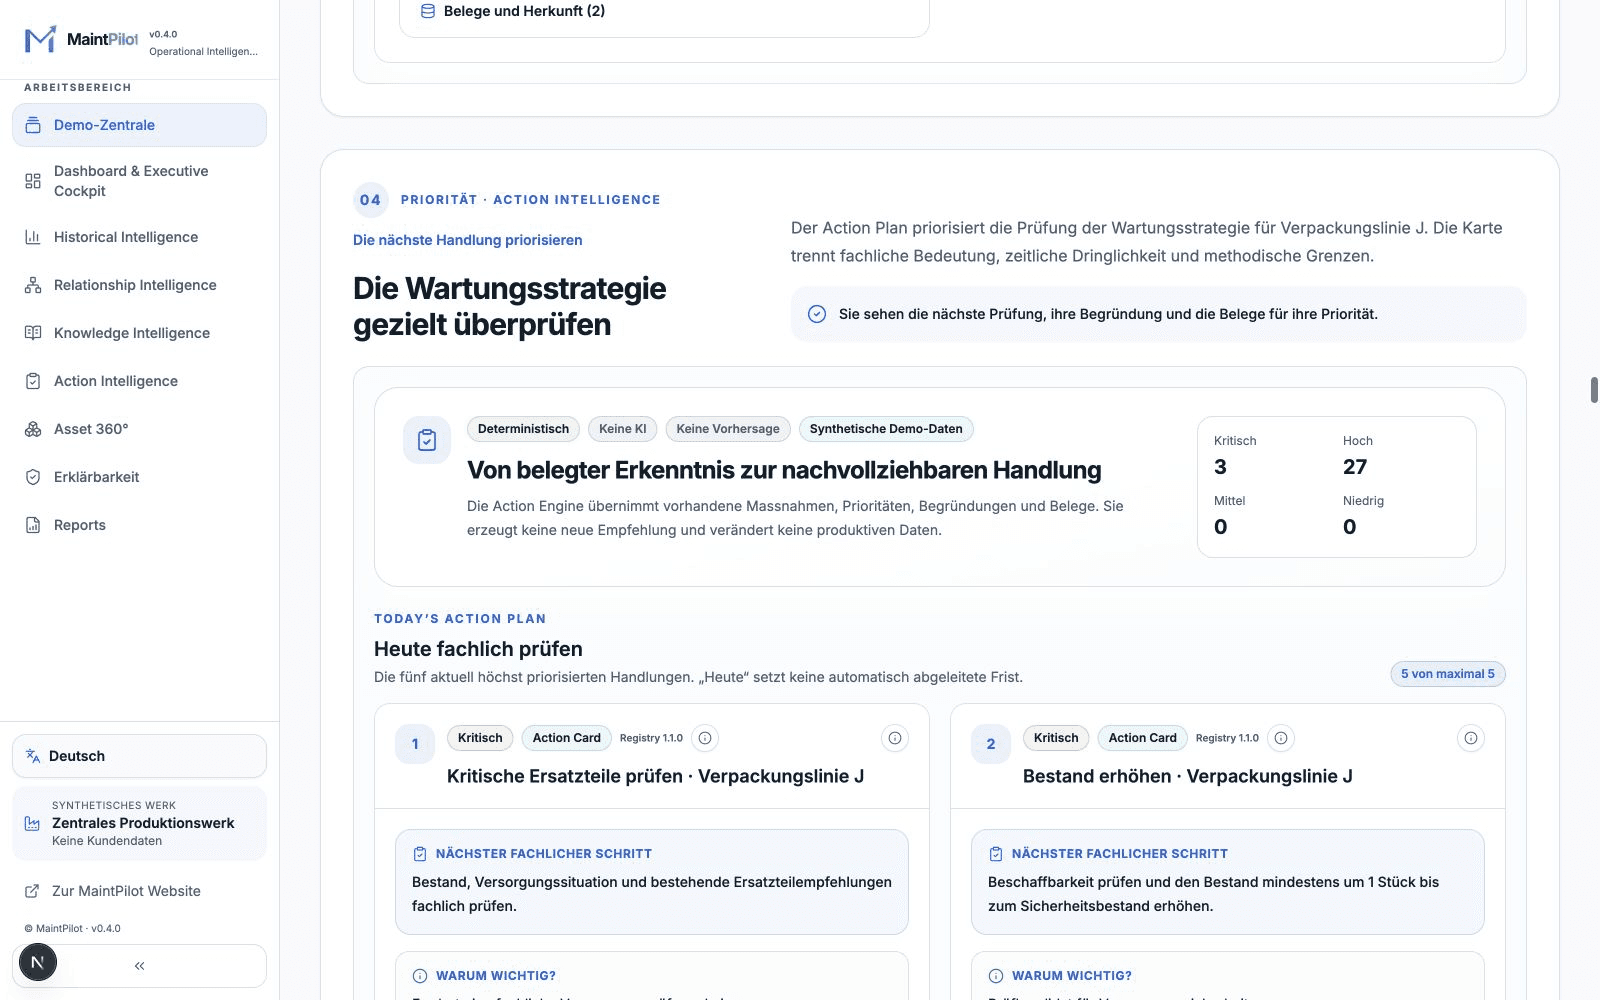Click the Historical Intelligence chart icon
The height and width of the screenshot is (1000, 1600).
tap(33, 237)
